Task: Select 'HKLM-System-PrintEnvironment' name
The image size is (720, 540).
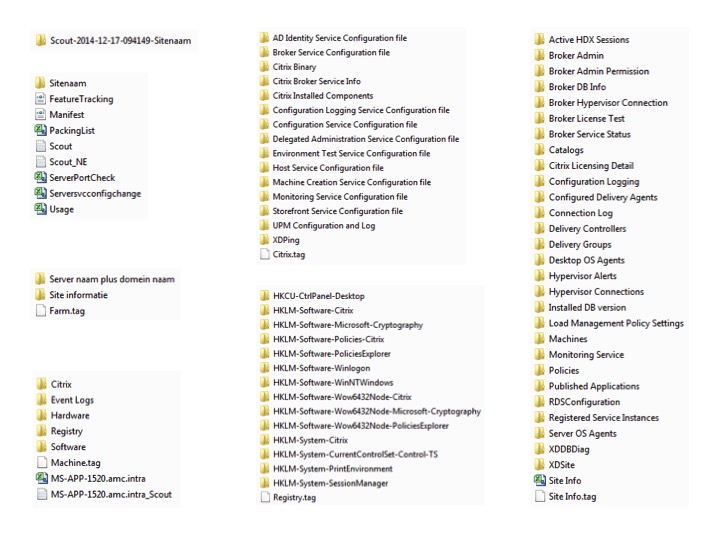Action: 333,469
